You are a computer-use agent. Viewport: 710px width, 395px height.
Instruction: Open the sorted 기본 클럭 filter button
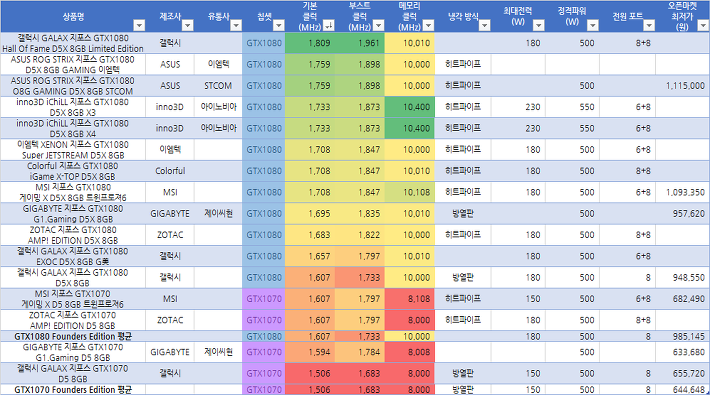(x=329, y=25)
